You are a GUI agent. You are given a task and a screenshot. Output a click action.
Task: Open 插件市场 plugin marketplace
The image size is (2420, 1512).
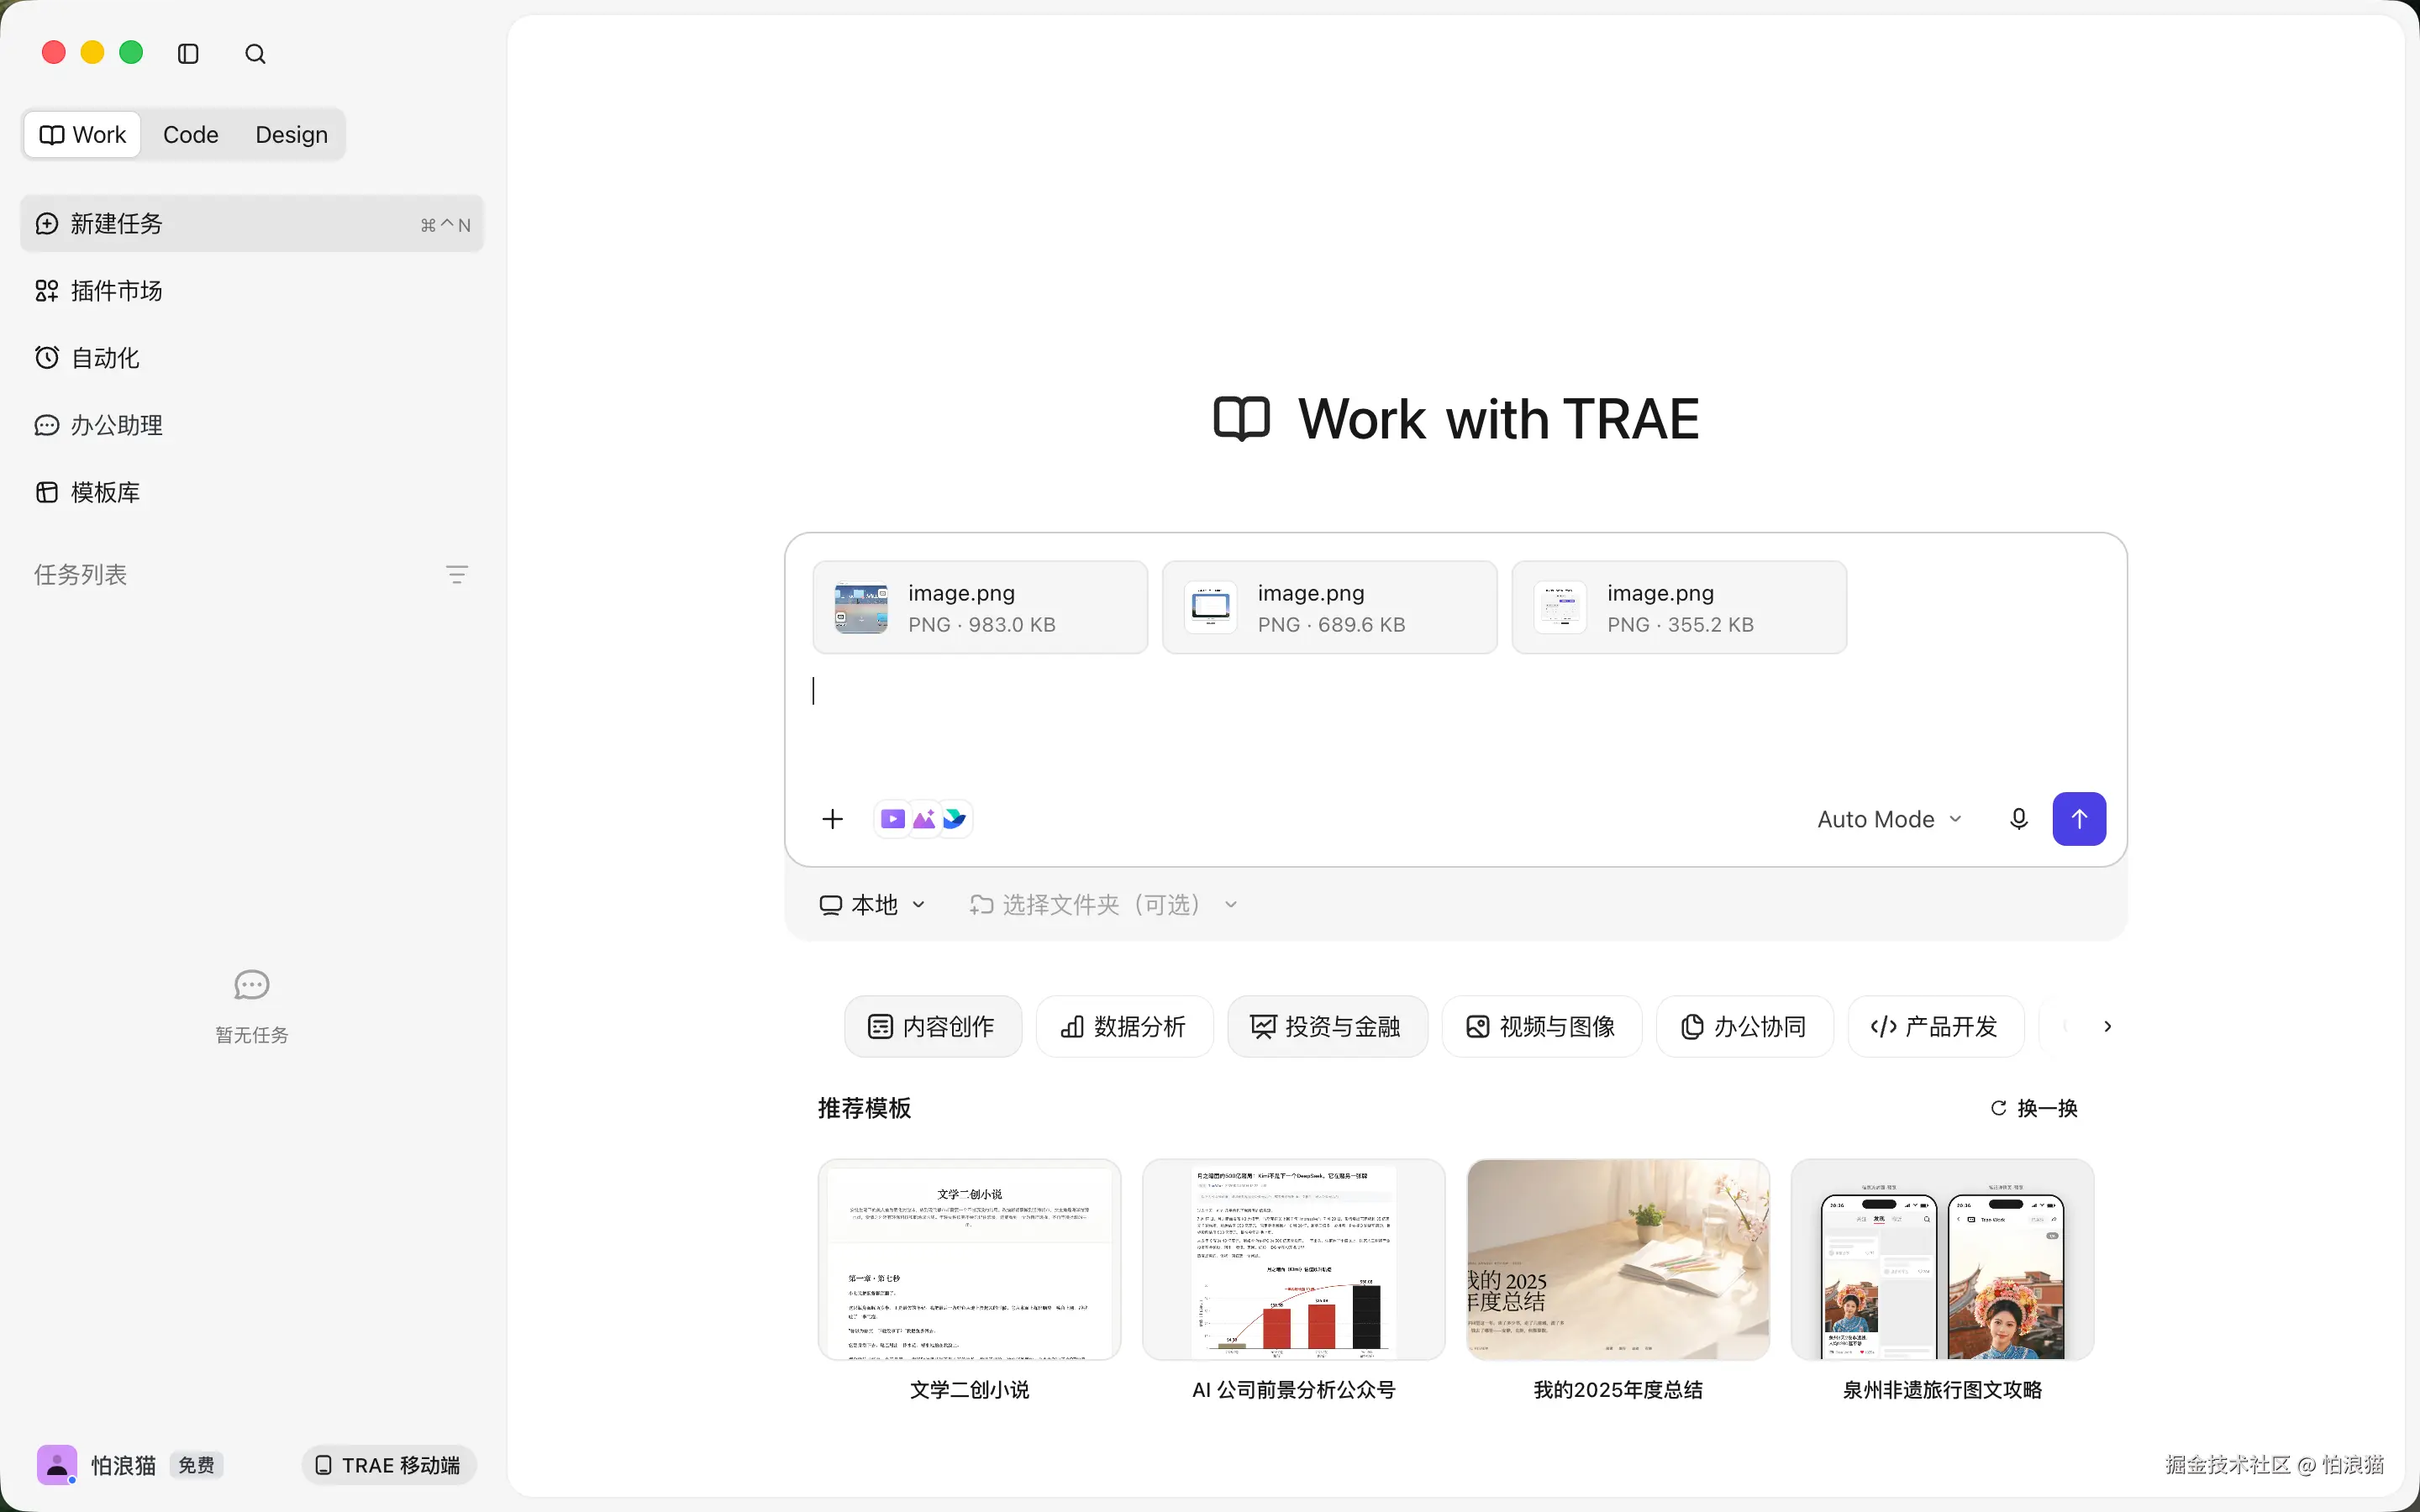coord(252,291)
